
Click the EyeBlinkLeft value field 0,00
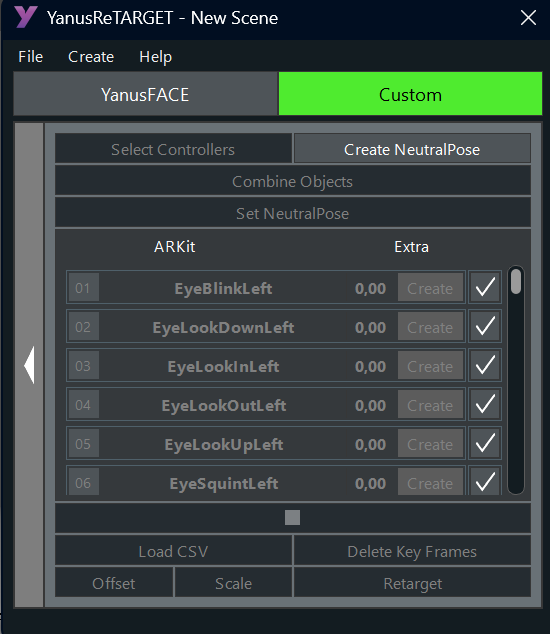[x=370, y=288]
